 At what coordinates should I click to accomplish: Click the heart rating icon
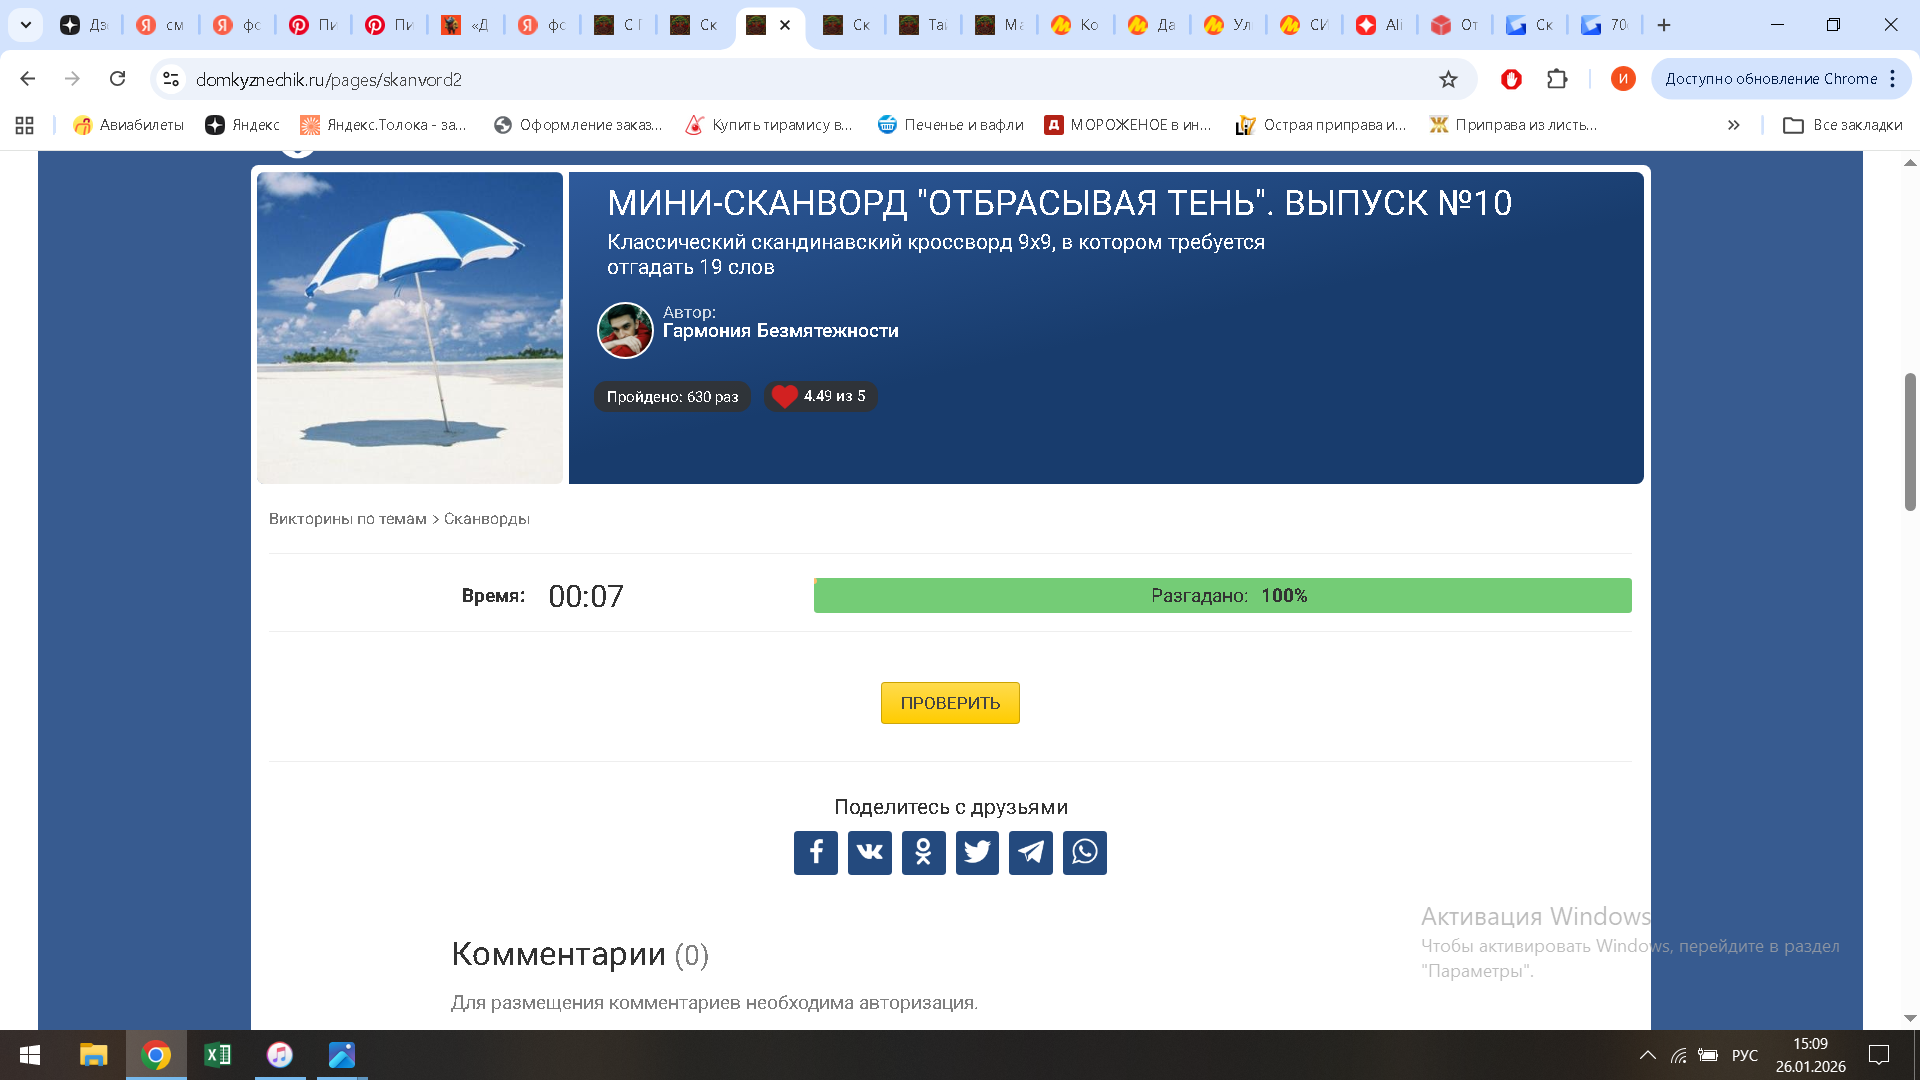coord(784,396)
